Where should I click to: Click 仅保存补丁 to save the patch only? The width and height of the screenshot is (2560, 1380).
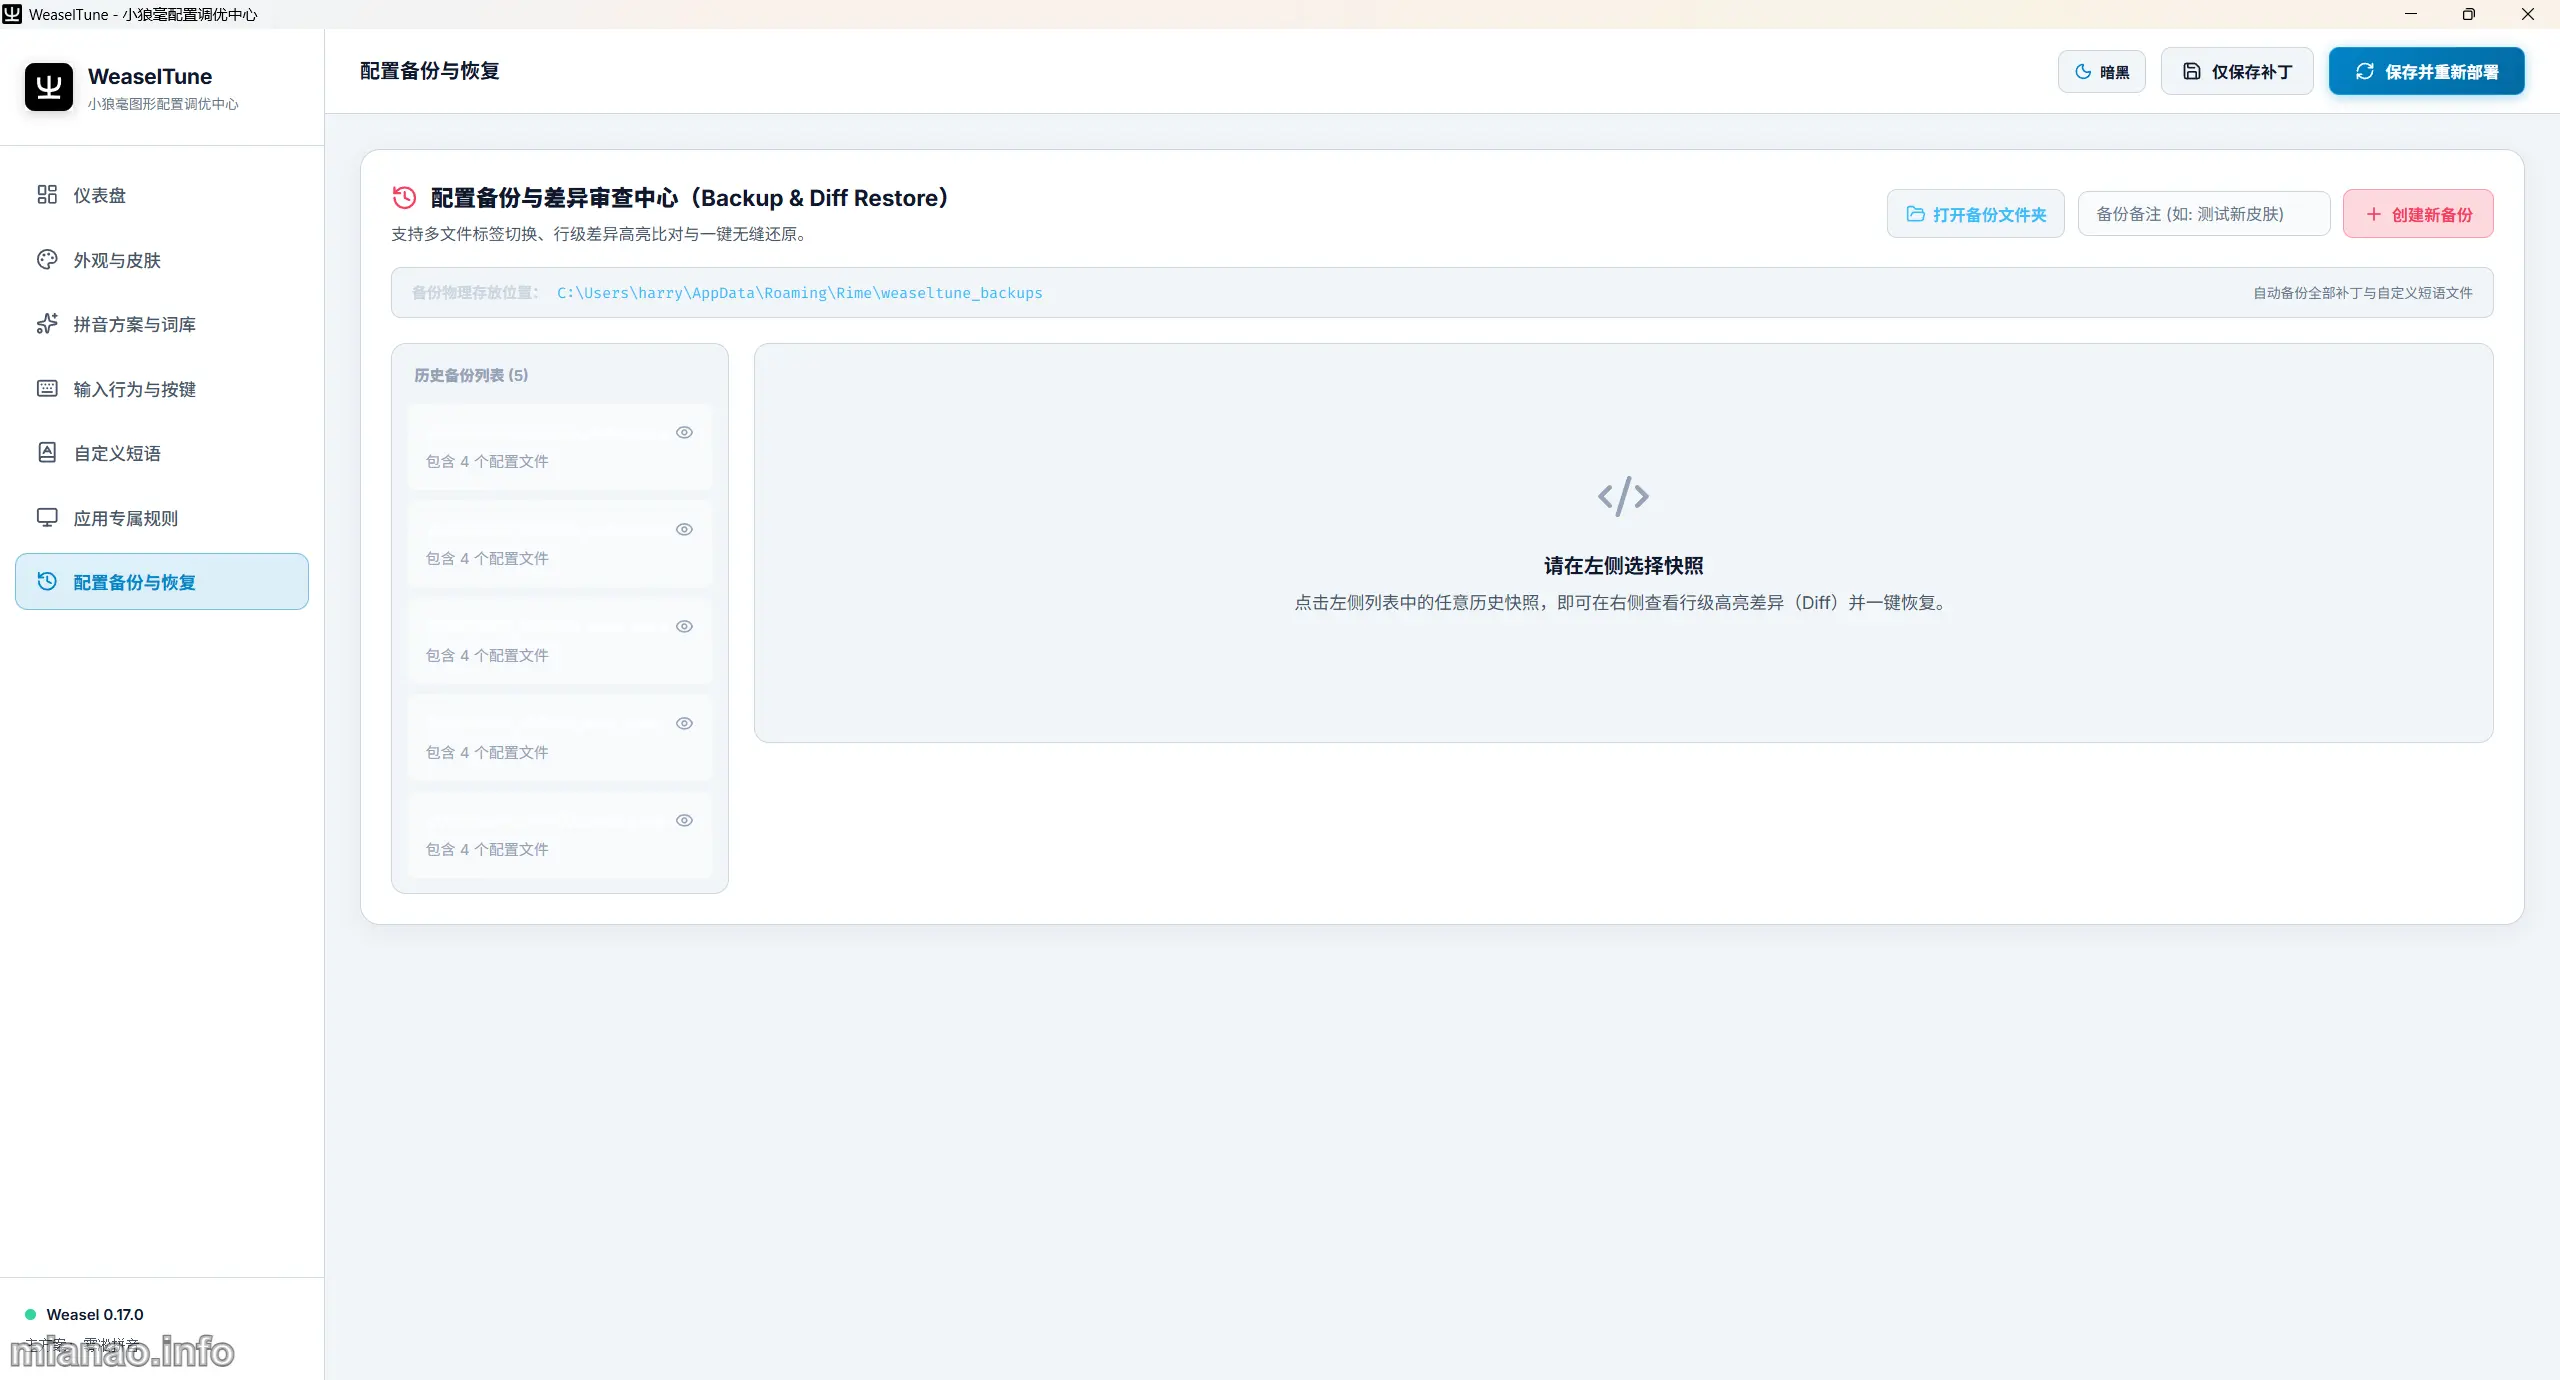[2236, 72]
